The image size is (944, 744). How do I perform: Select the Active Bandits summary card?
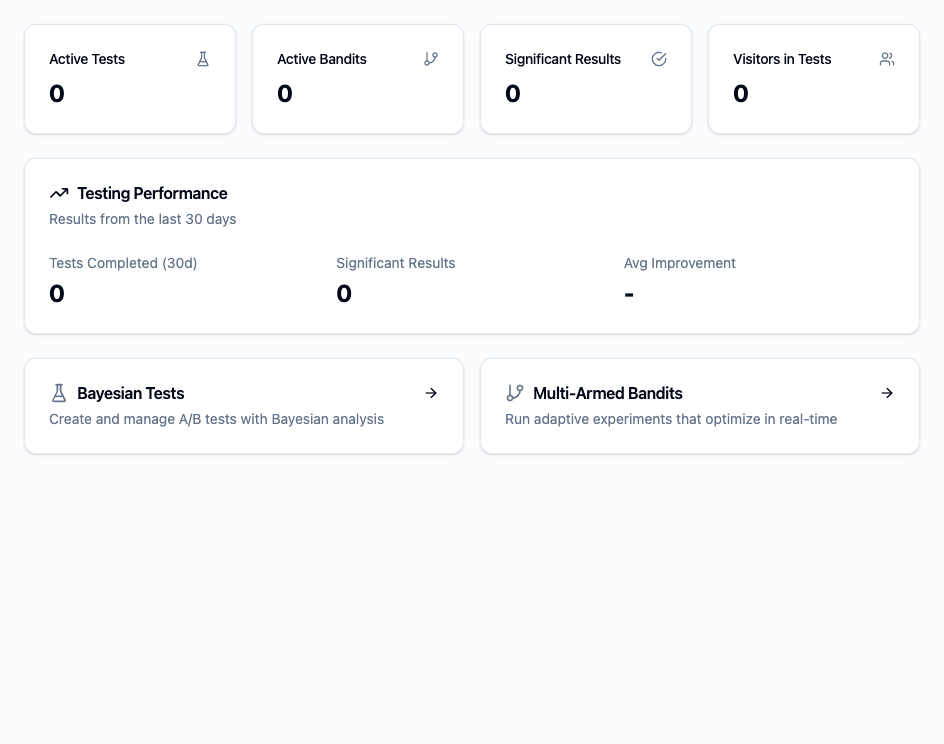[358, 79]
